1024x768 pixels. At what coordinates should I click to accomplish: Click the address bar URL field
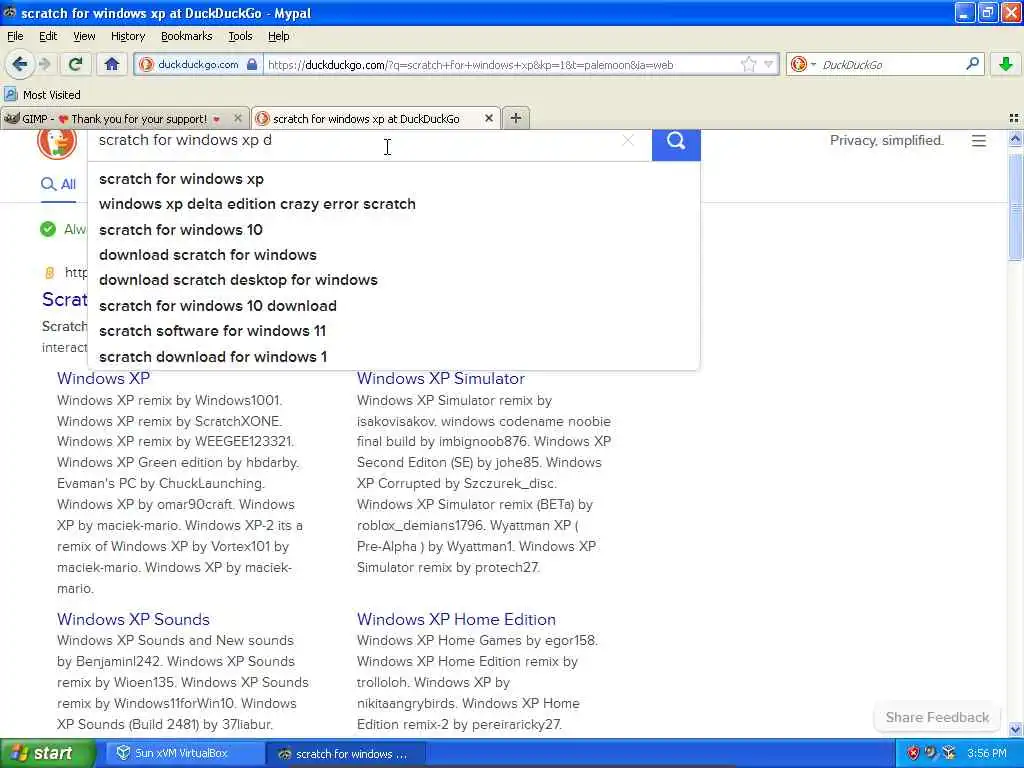pyautogui.click(x=503, y=65)
